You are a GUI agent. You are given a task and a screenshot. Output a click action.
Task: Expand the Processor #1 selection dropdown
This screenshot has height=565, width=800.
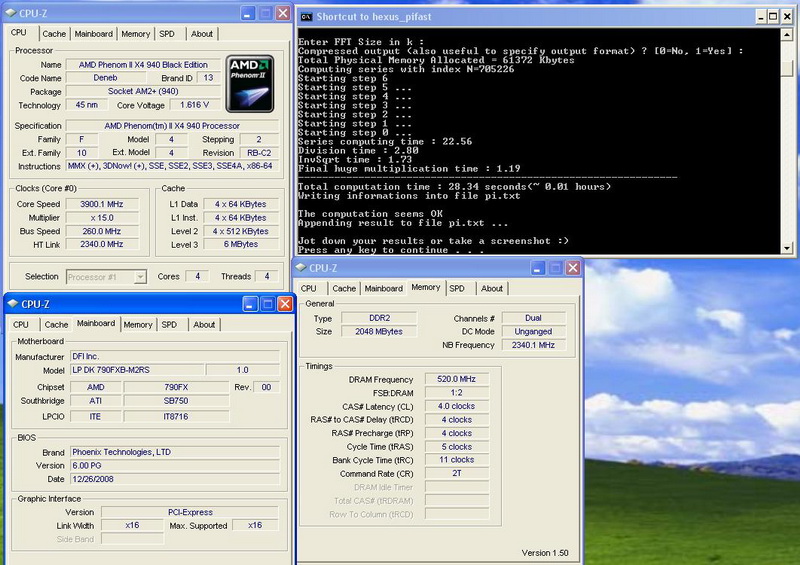pyautogui.click(x=140, y=277)
